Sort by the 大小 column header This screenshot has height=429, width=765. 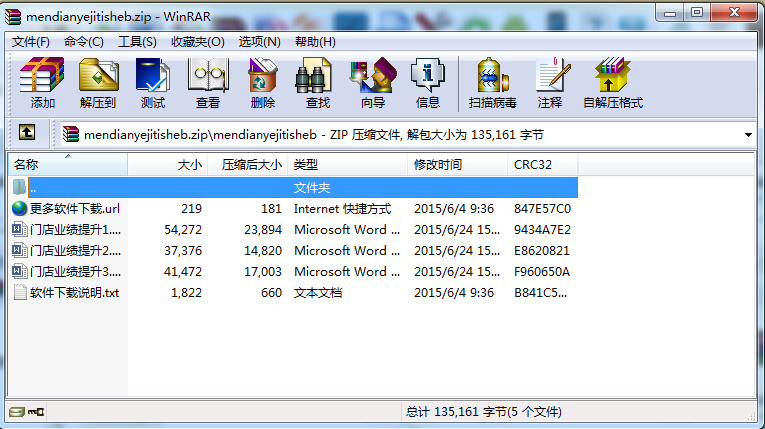point(168,164)
